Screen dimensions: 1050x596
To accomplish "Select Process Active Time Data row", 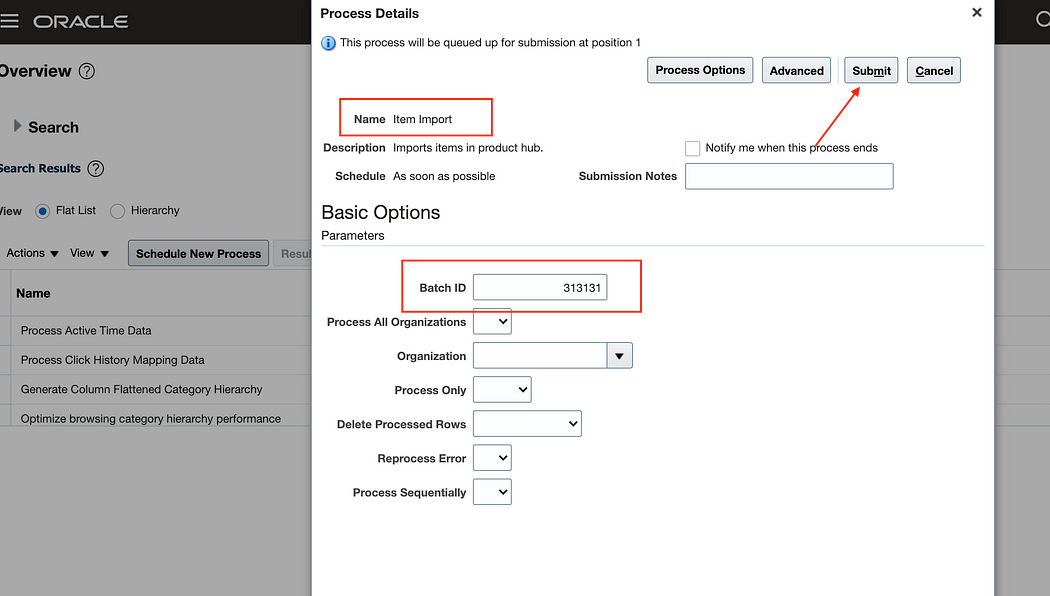I will [86, 331].
